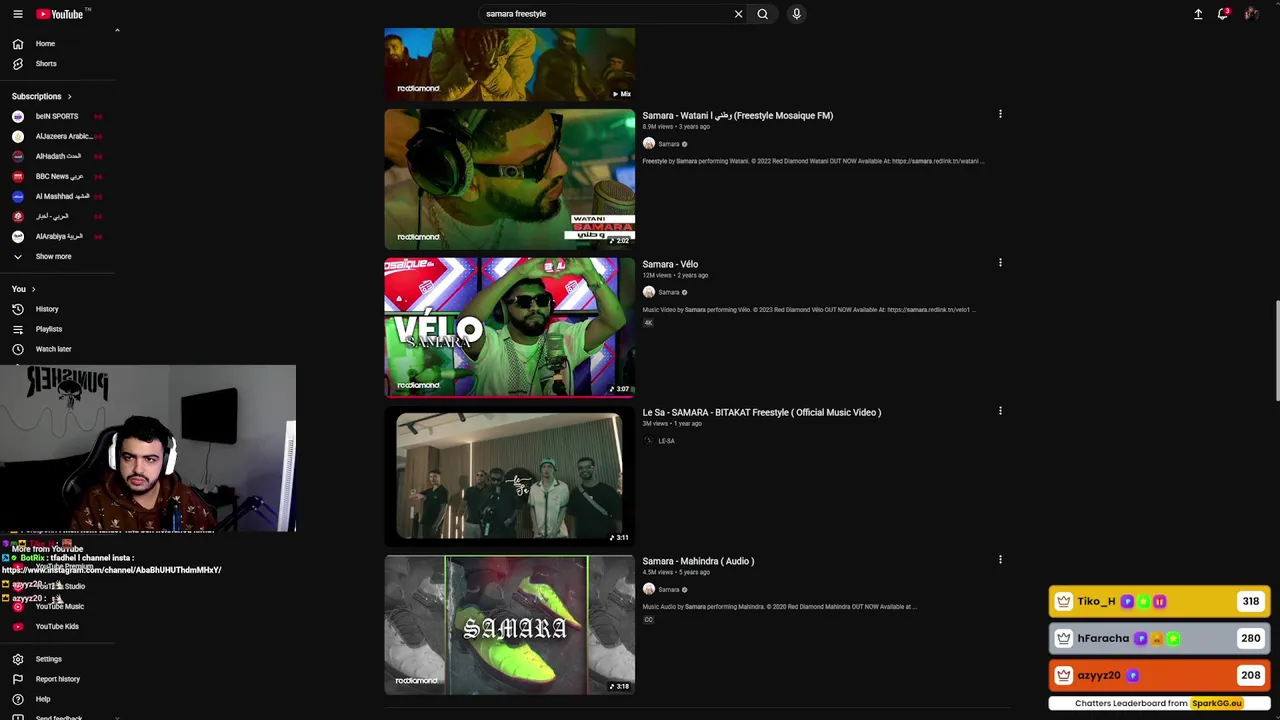Open the Samara Watani freestyle thumbnail

click(x=509, y=179)
